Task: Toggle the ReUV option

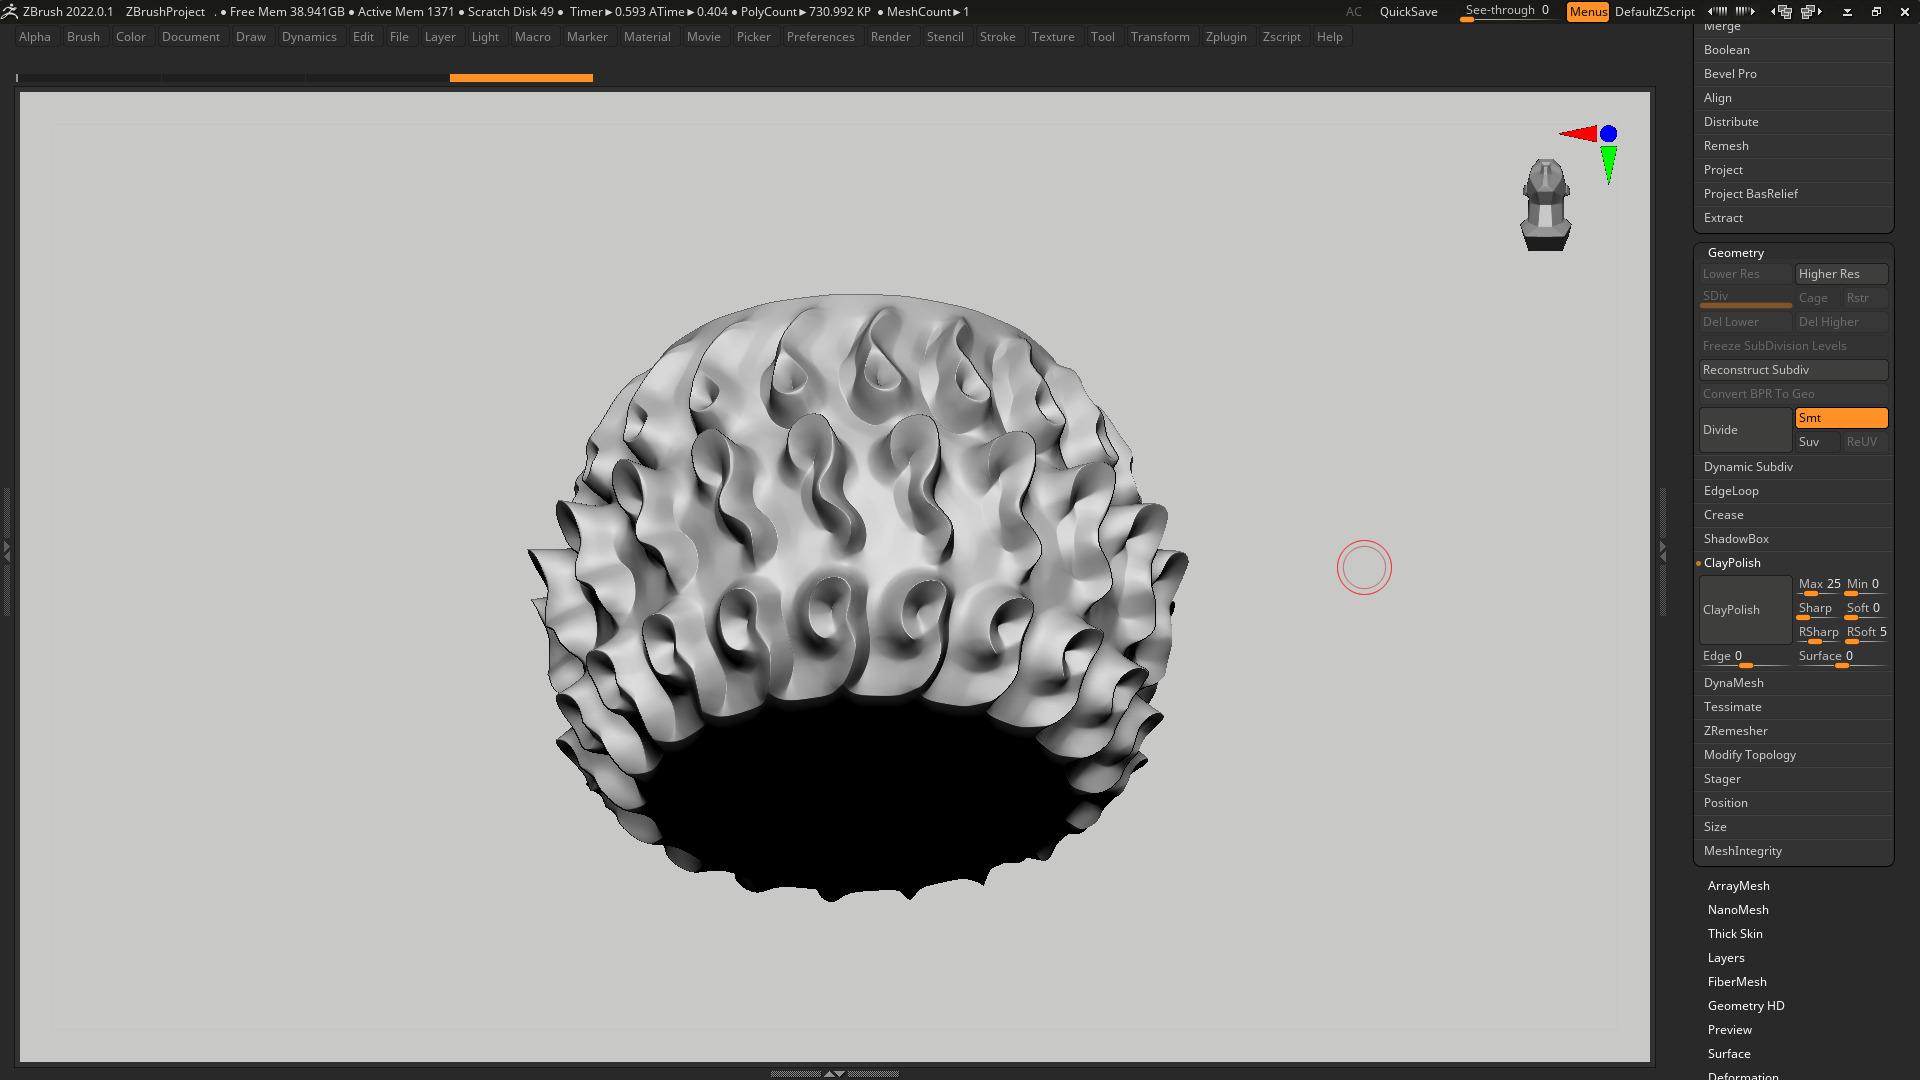Action: [x=1865, y=442]
